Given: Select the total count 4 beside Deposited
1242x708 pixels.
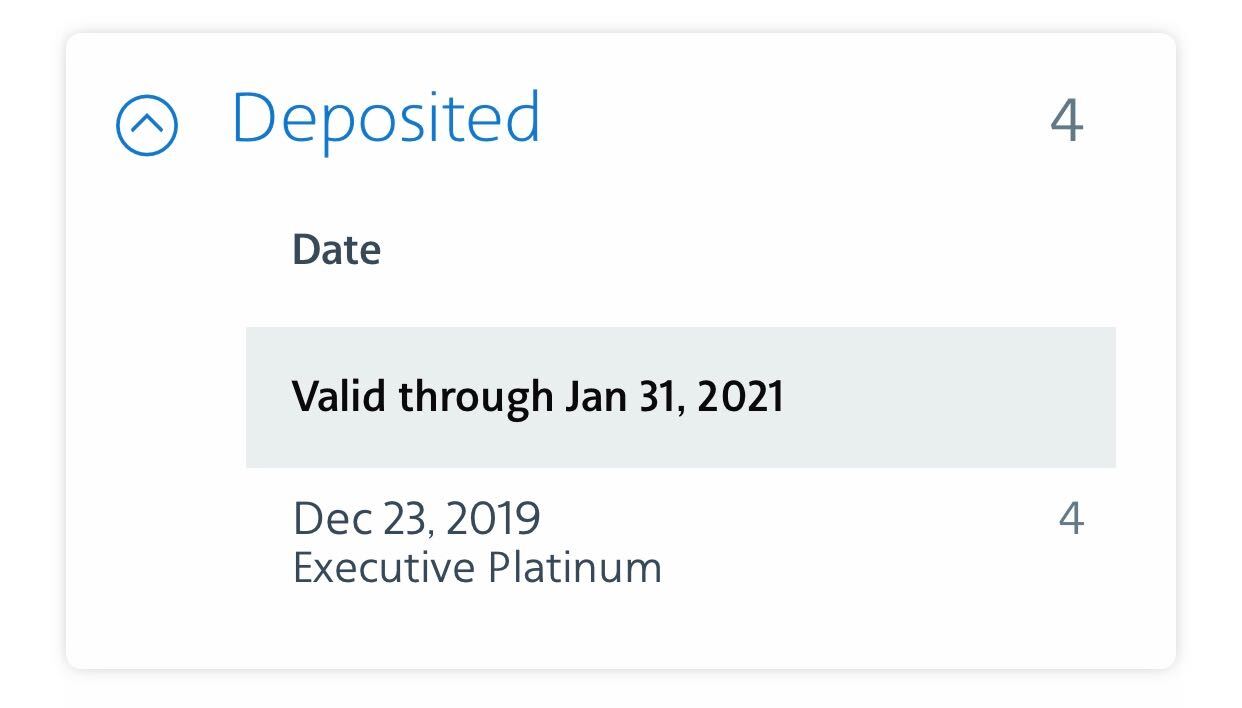Looking at the screenshot, I should [1067, 121].
